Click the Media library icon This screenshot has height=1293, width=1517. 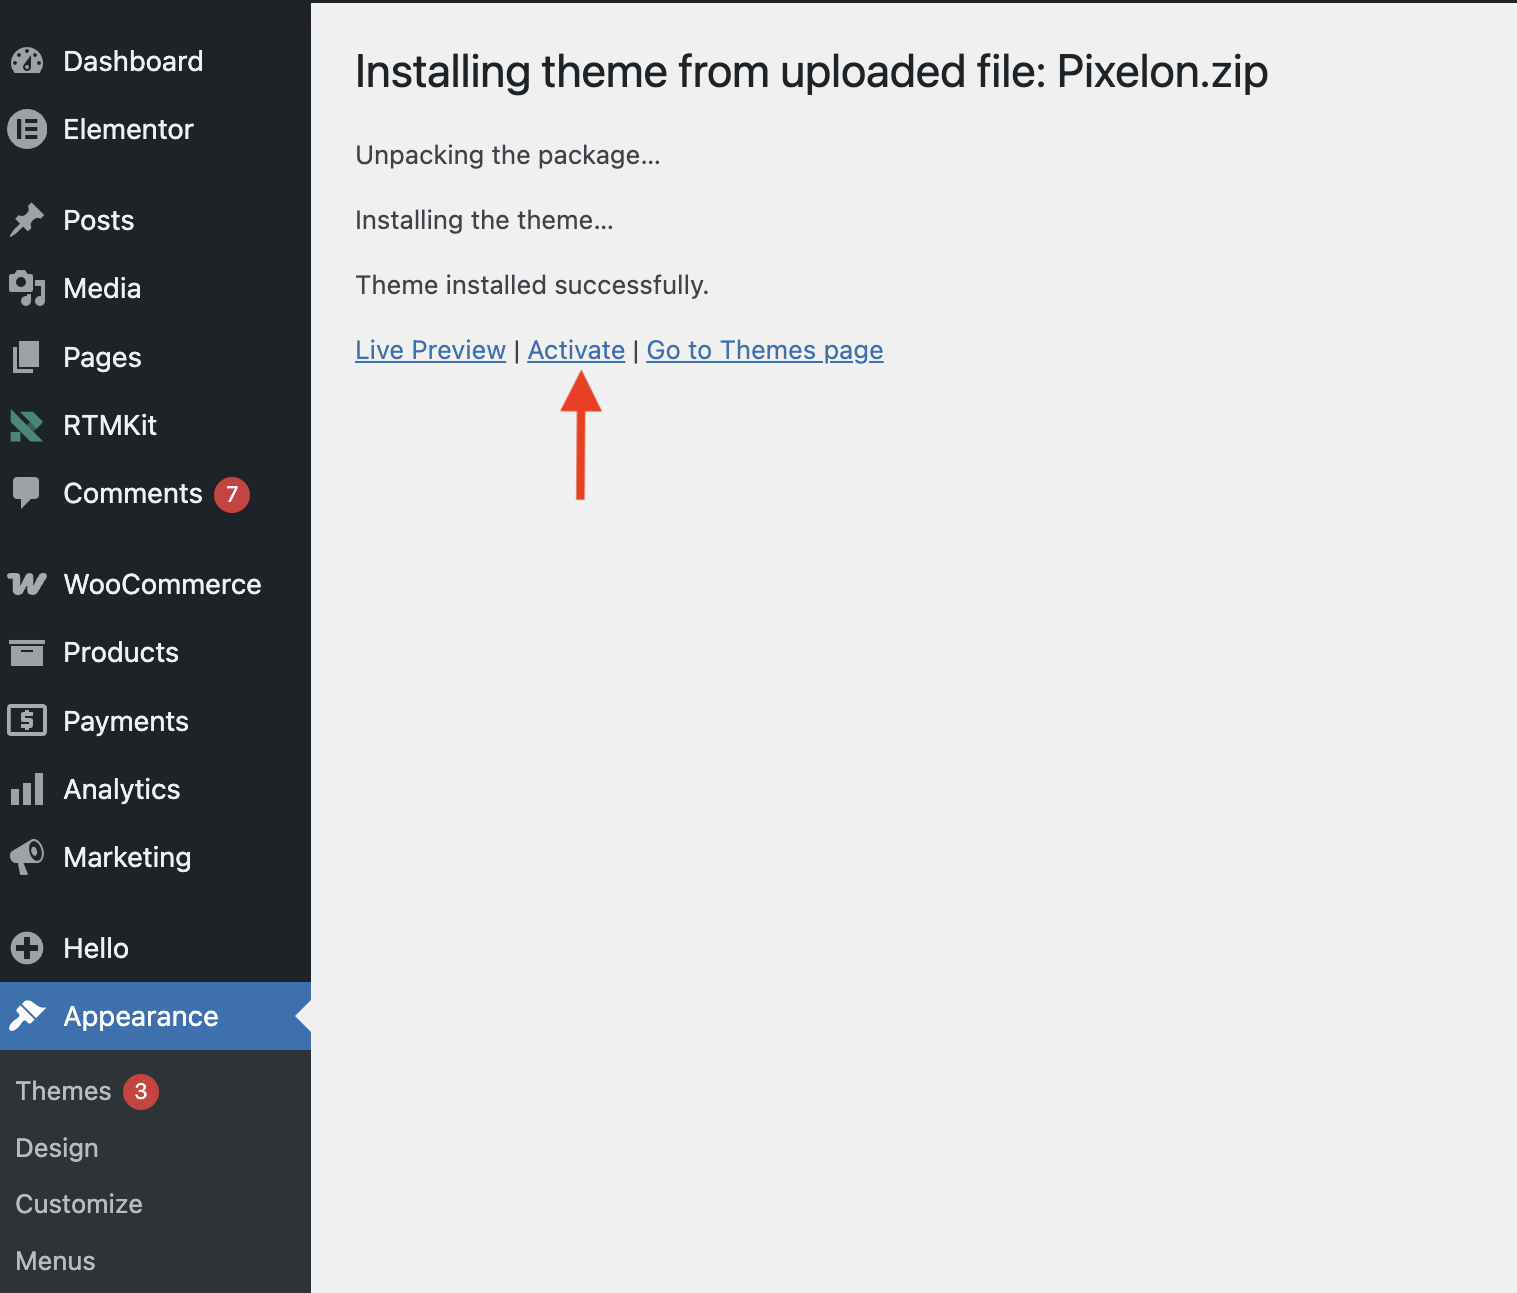point(27,289)
